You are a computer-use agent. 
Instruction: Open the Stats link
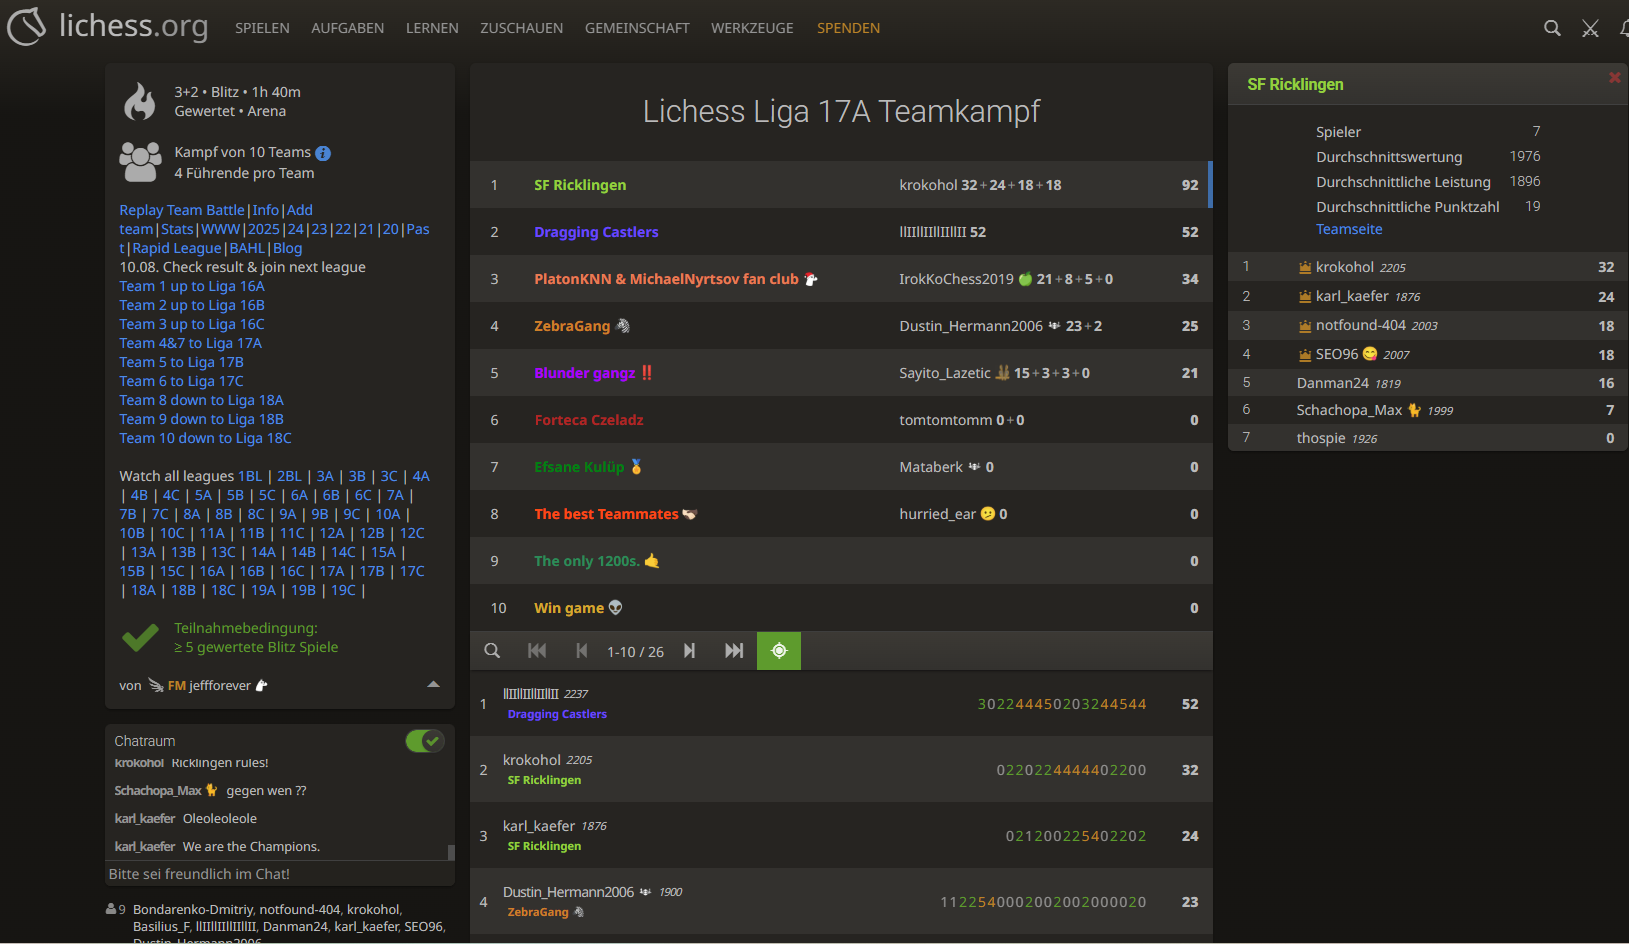pyautogui.click(x=177, y=229)
